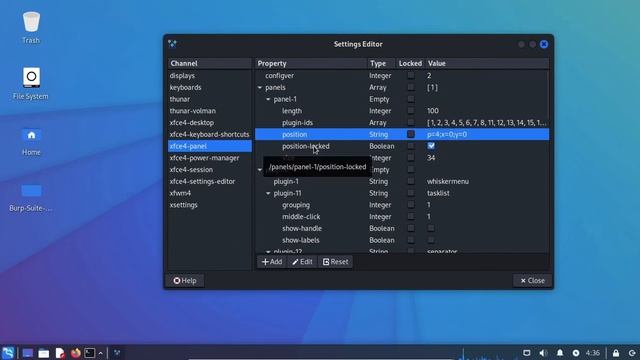The width and height of the screenshot is (640, 360).
Task: Launch Firefox from the taskbar
Action: 76,353
